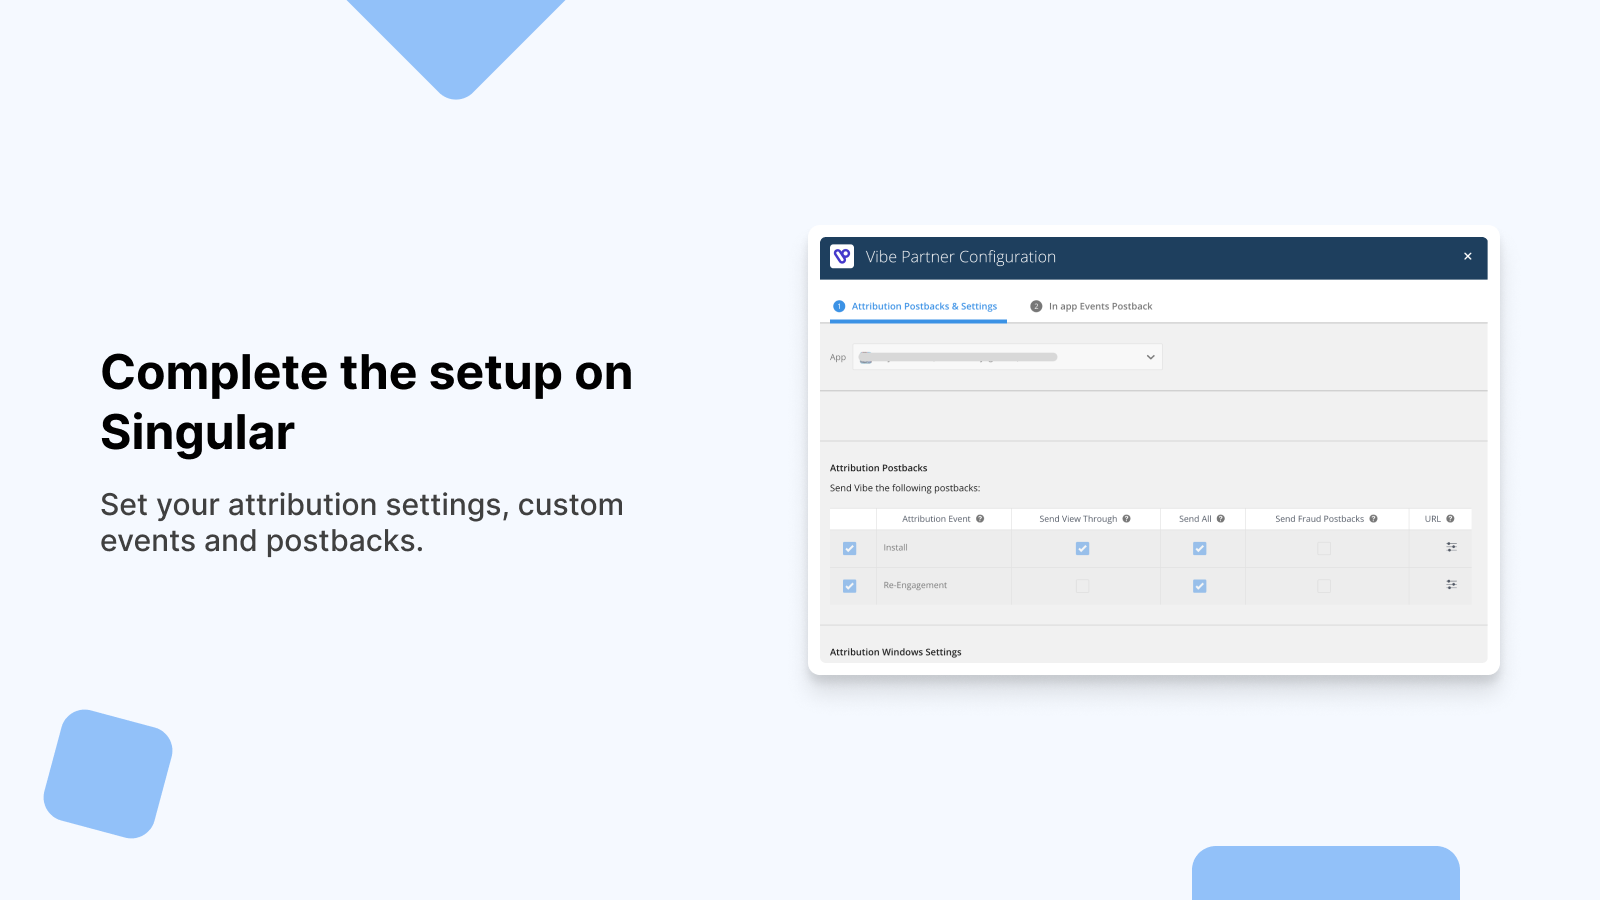Viewport: 1600px width, 900px height.
Task: Uncheck the Re-Engagement attribution event checkbox
Action: [x=850, y=586]
